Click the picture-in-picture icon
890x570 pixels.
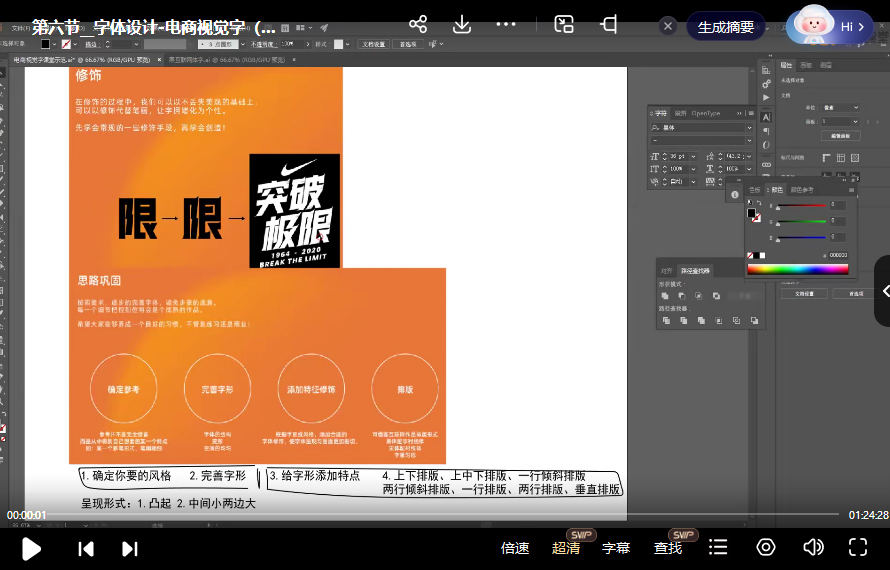click(x=565, y=25)
